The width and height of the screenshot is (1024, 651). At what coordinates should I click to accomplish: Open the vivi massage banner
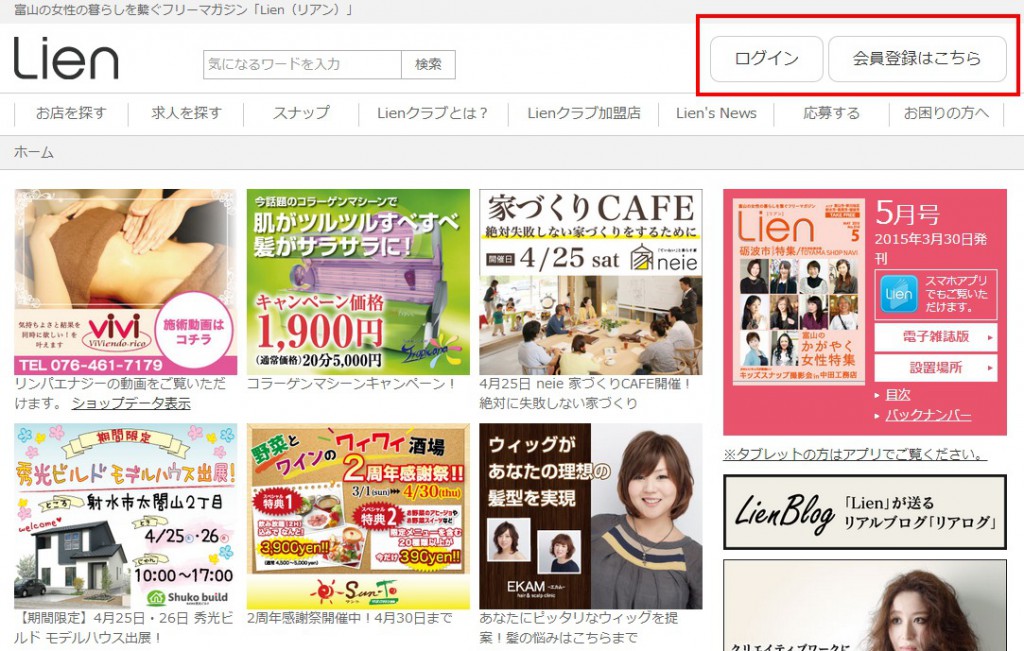pyautogui.click(x=125, y=282)
